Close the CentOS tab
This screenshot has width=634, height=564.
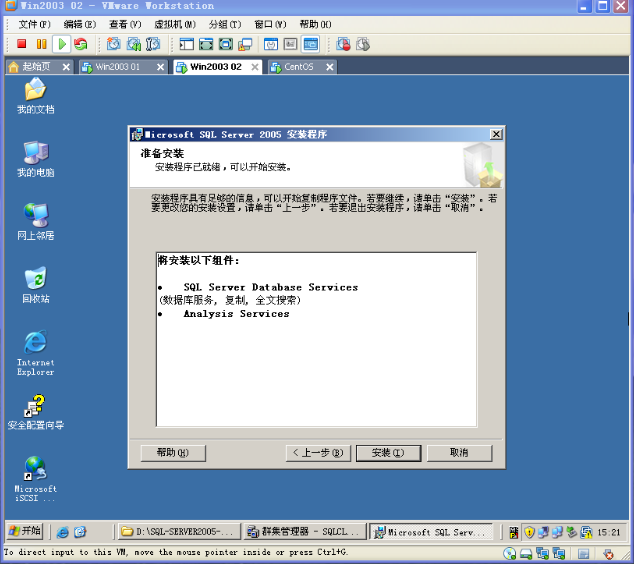(330, 67)
